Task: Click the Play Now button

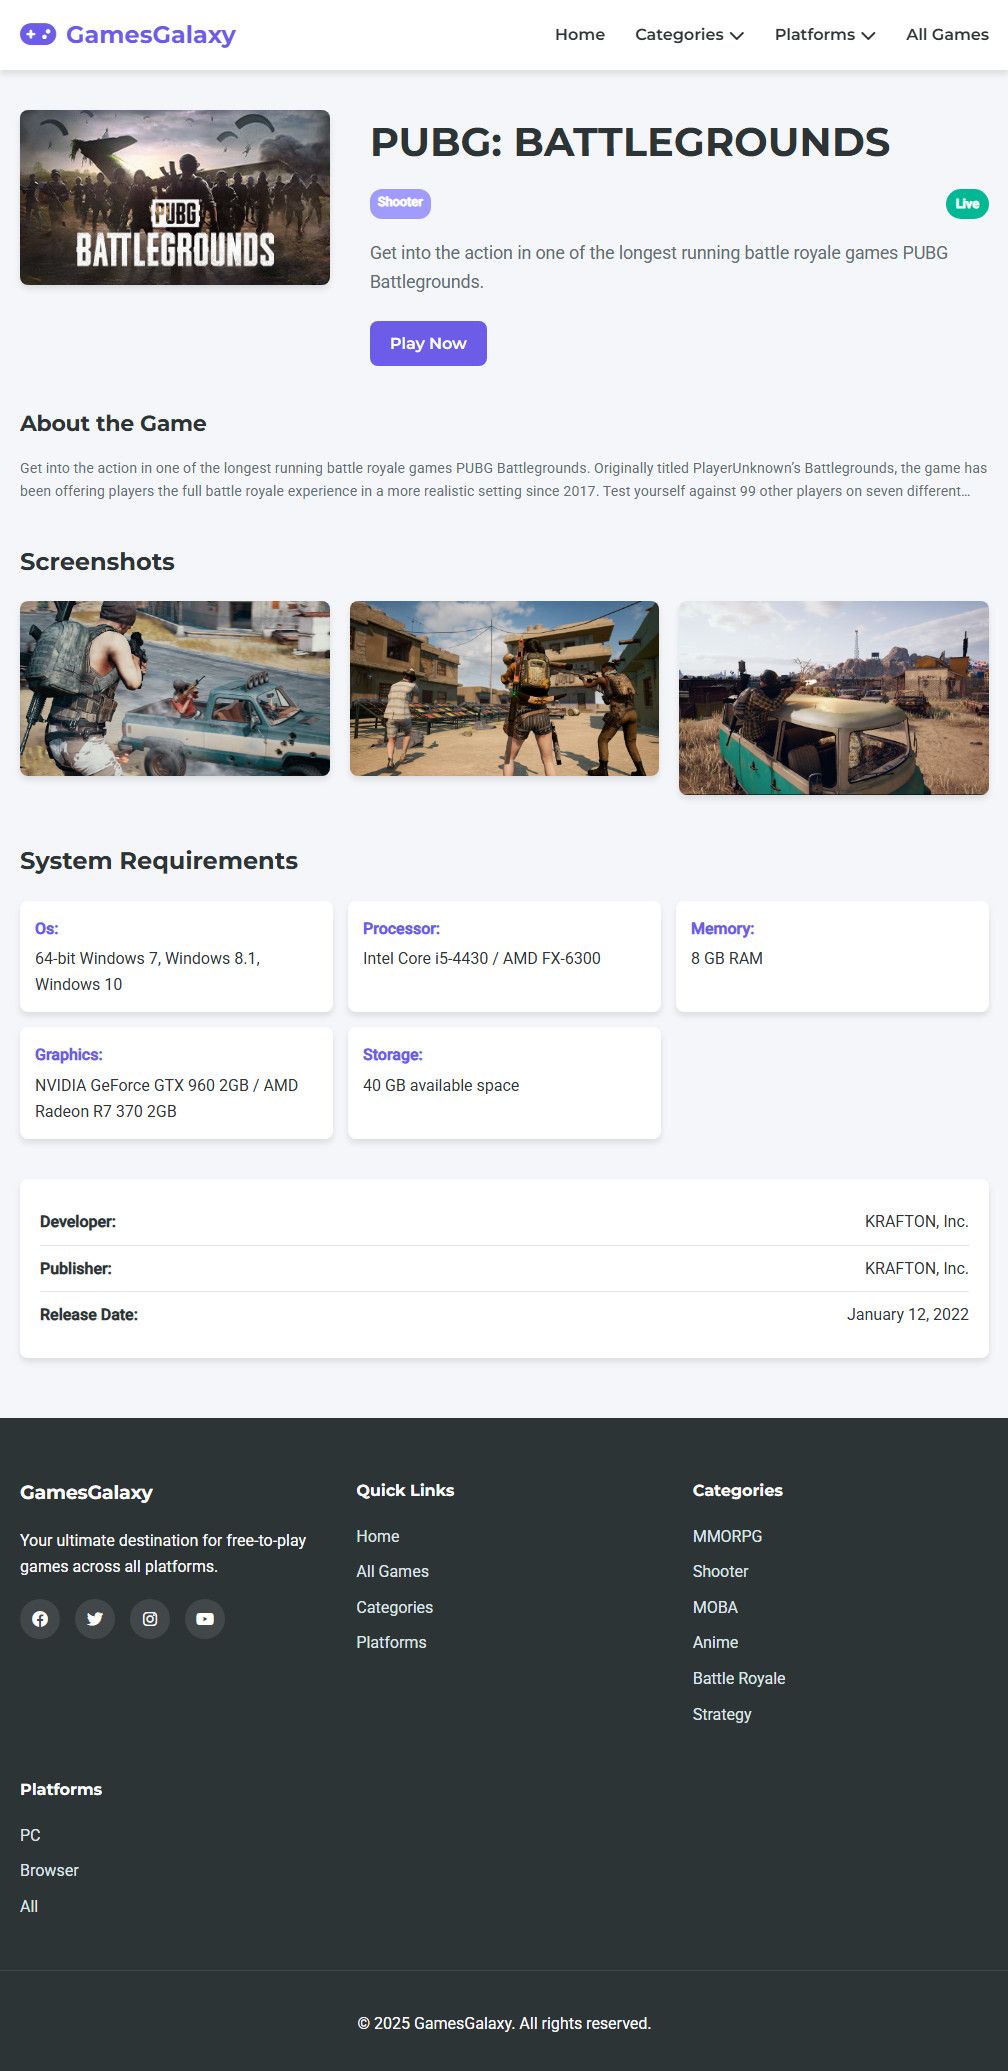Action: point(428,343)
